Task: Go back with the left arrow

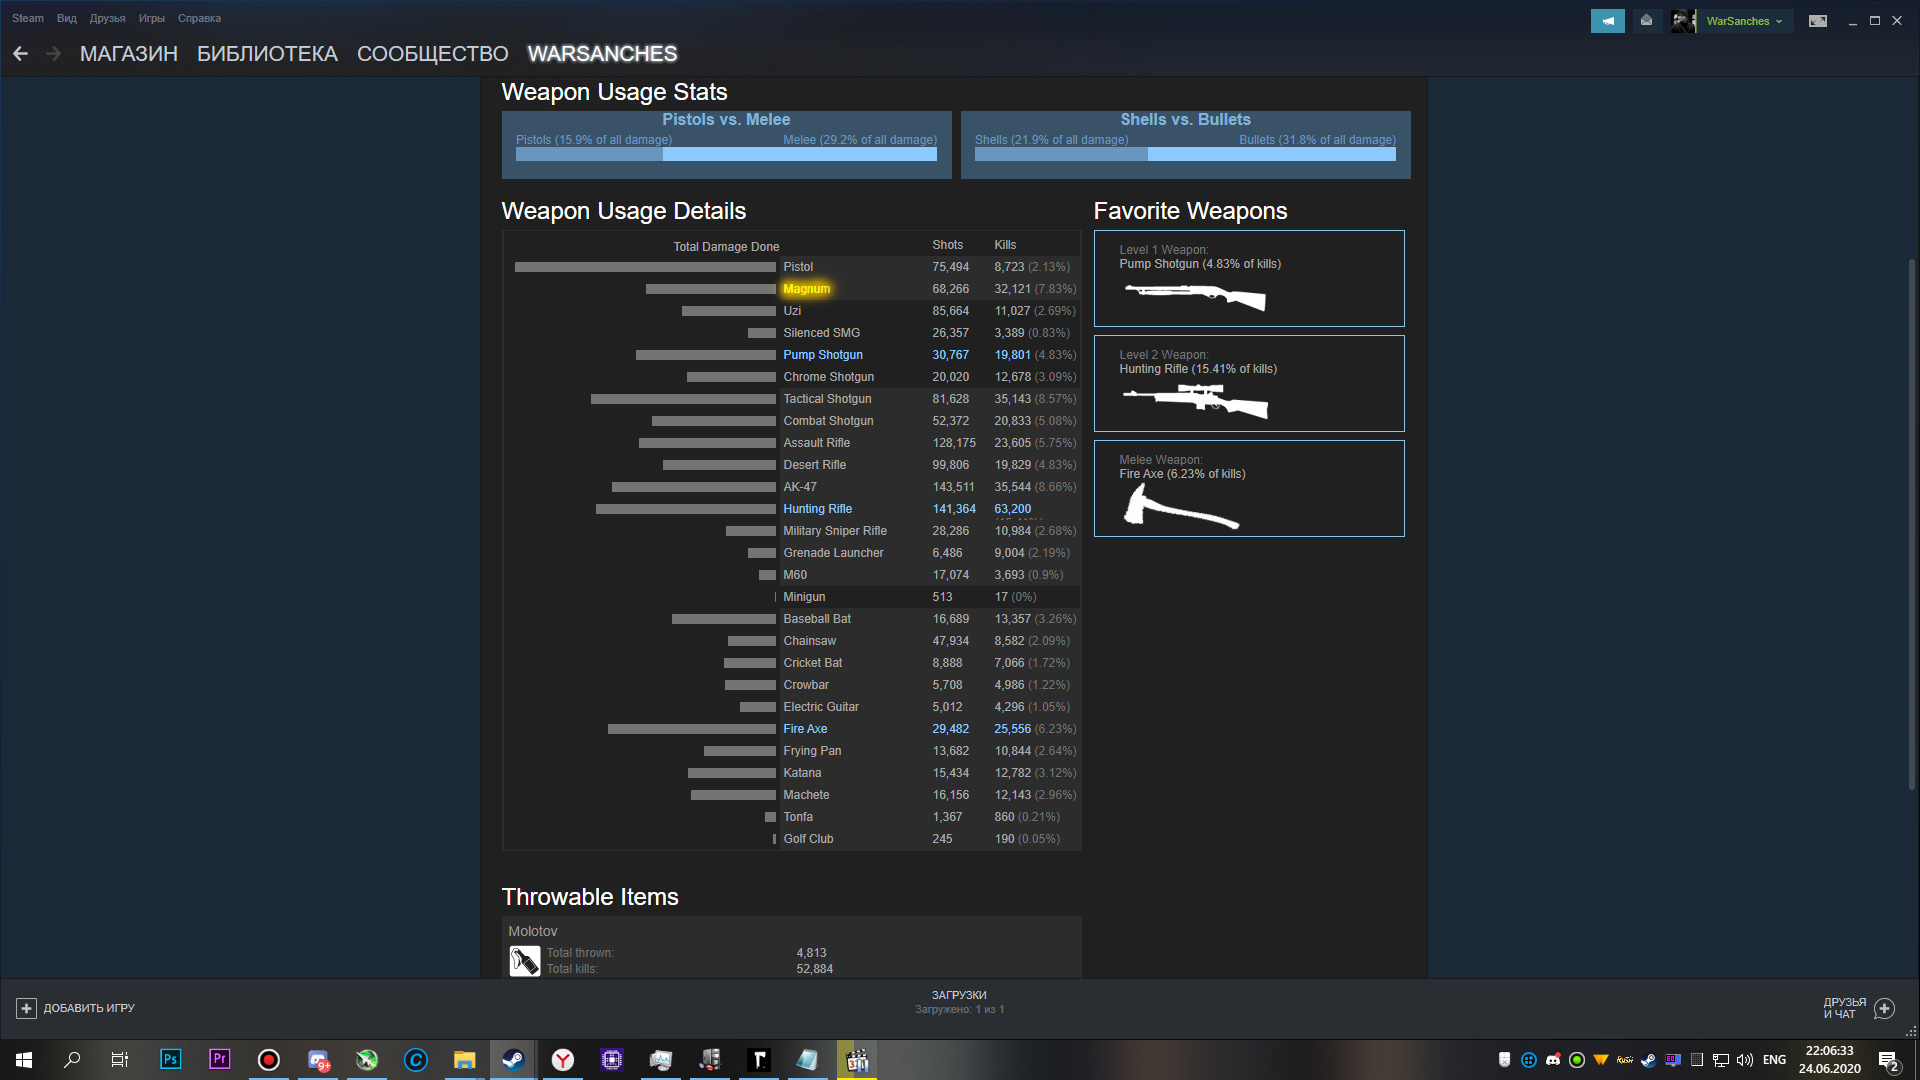Action: [20, 54]
